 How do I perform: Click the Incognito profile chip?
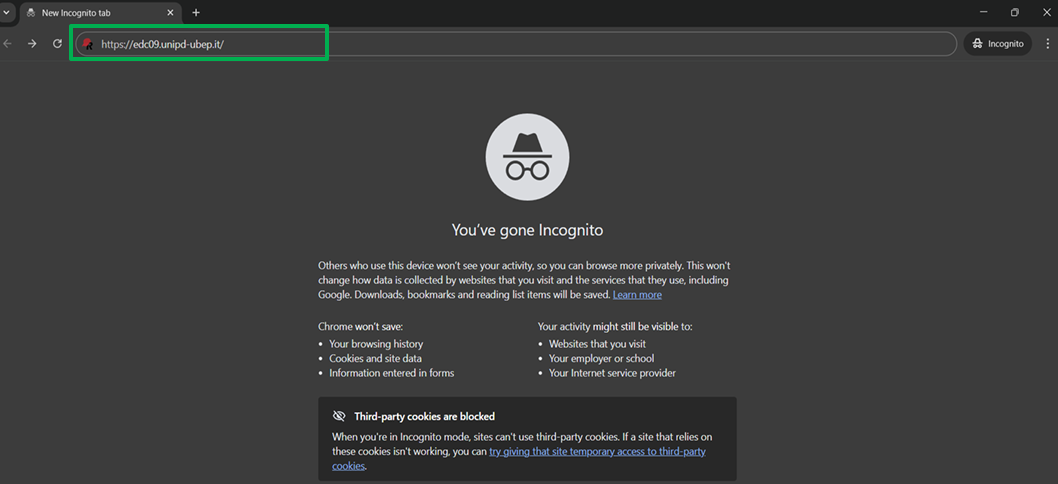point(997,44)
